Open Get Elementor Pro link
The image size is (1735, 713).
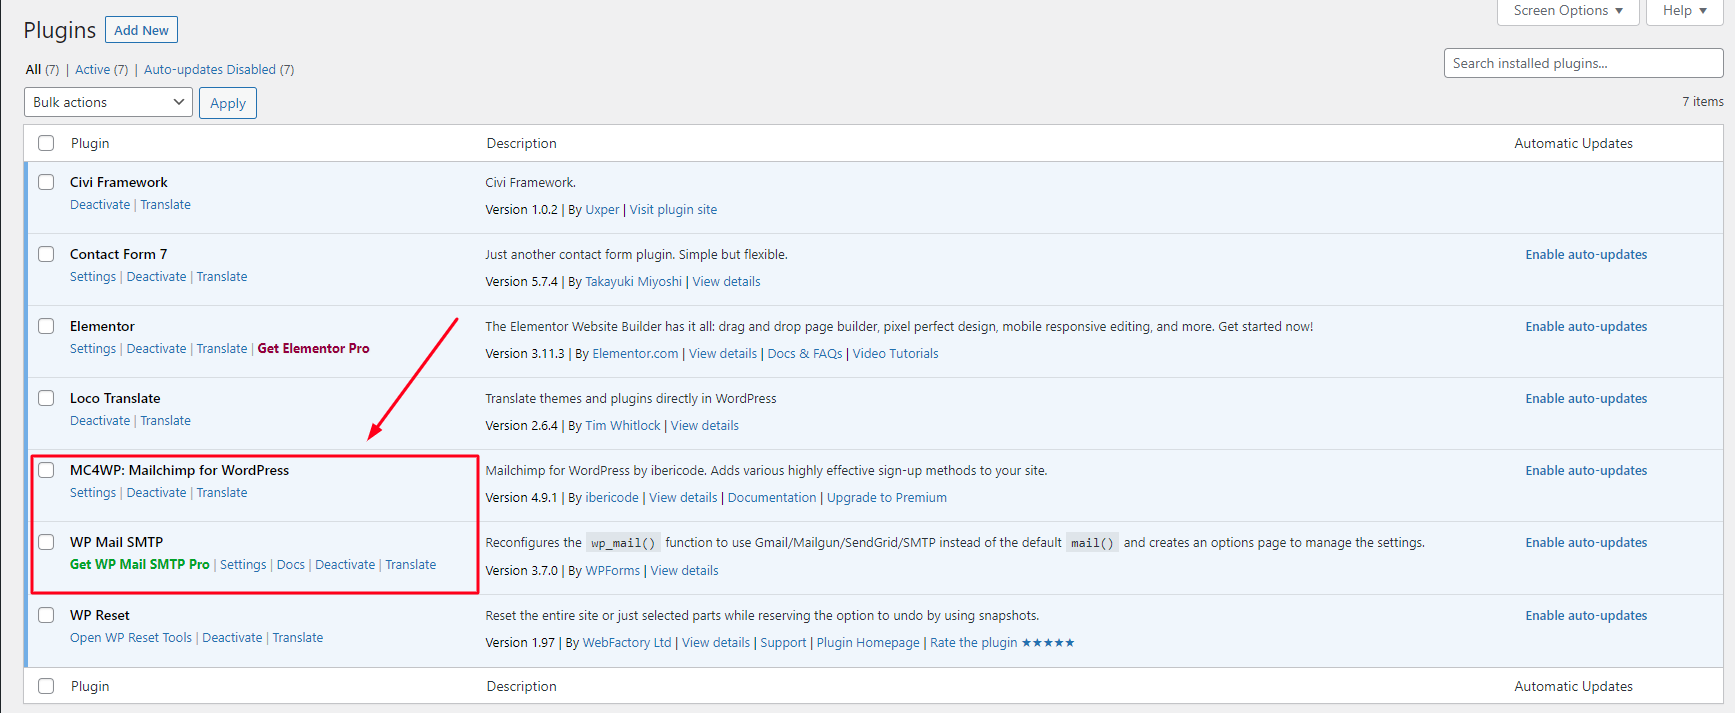click(313, 349)
